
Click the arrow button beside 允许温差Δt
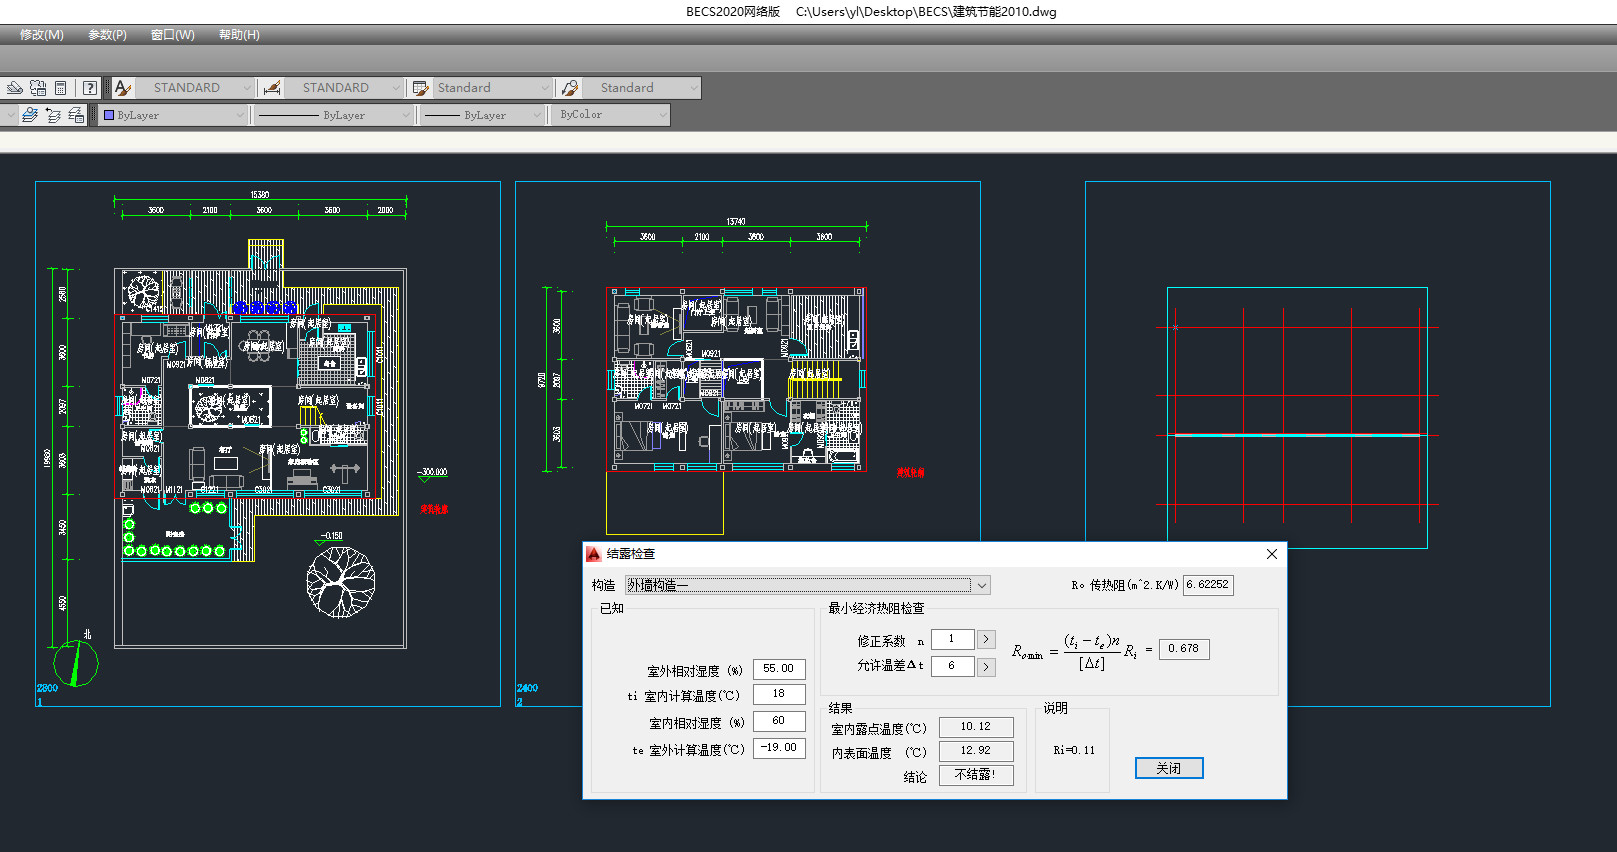coord(986,666)
